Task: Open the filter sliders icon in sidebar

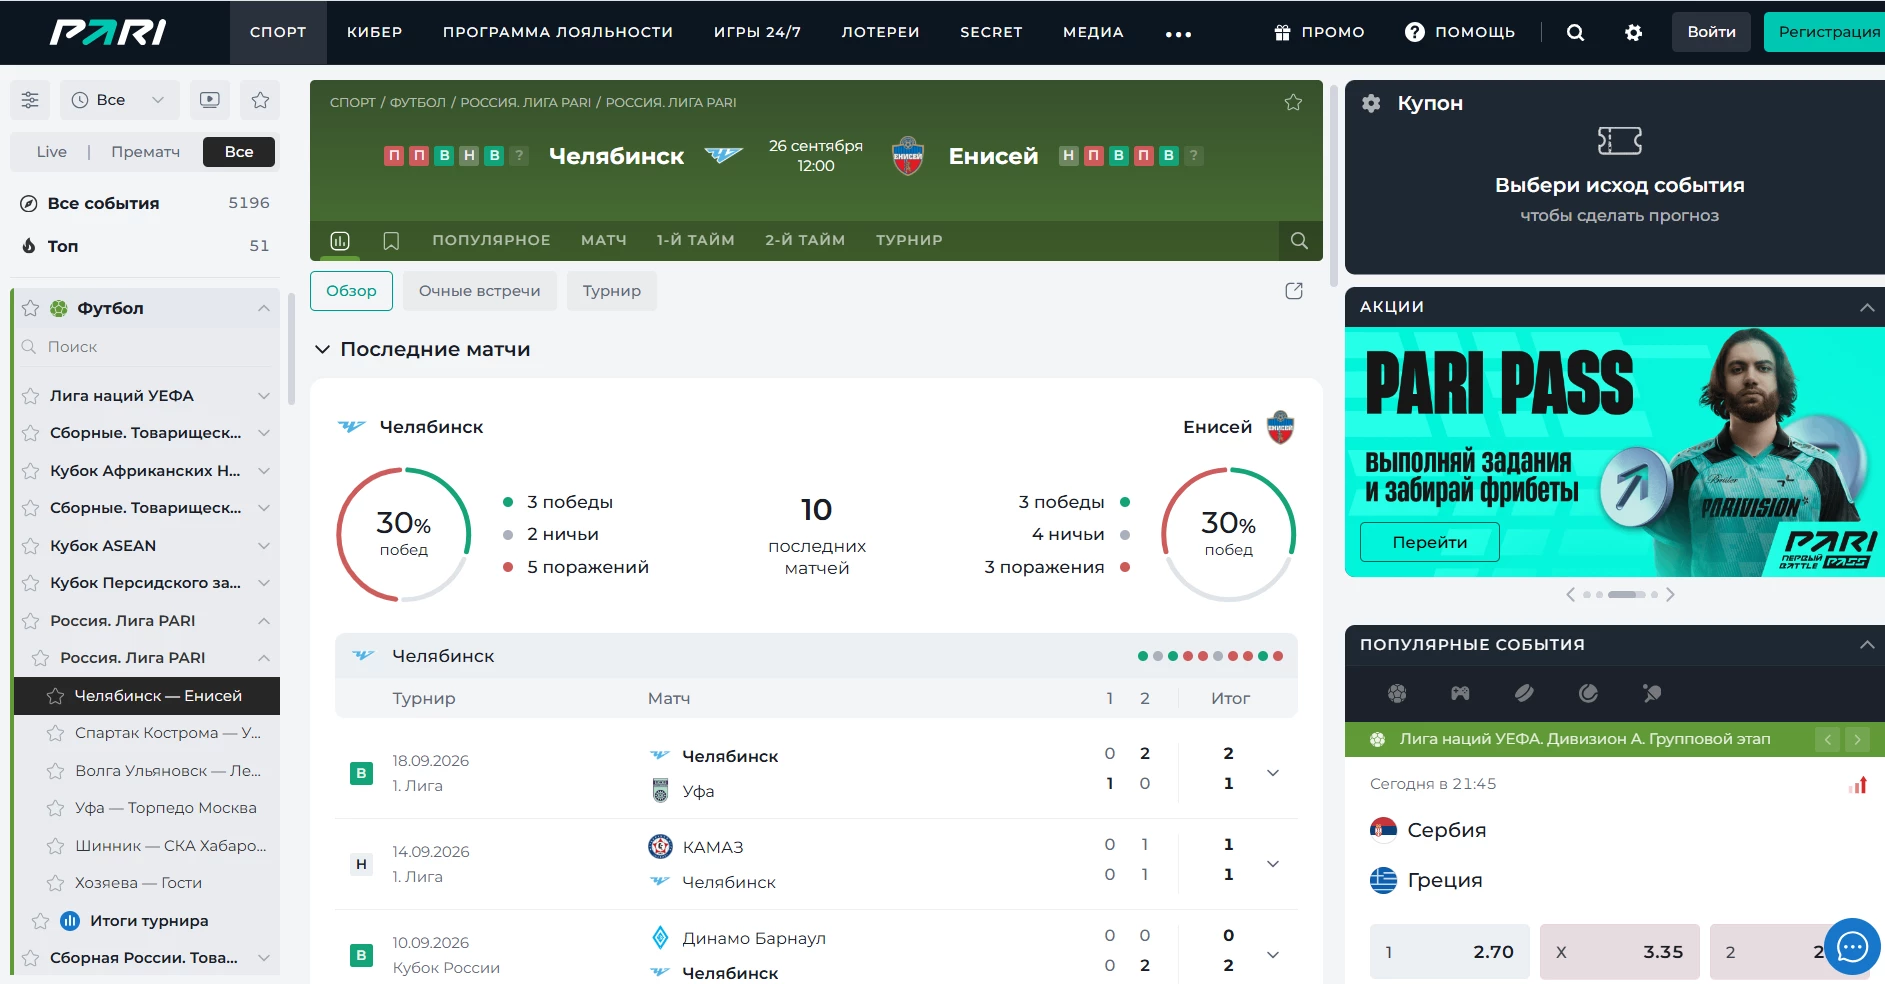Action: (x=30, y=100)
